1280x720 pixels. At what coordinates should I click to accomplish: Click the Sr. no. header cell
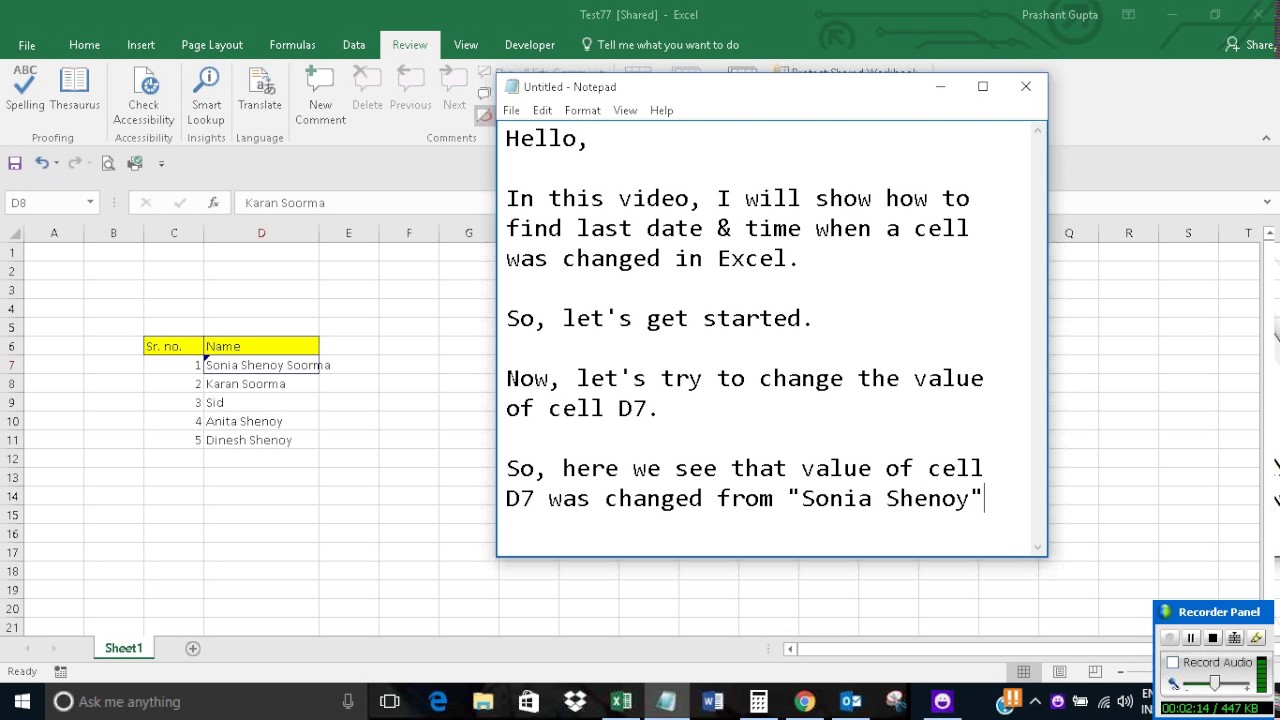[173, 346]
